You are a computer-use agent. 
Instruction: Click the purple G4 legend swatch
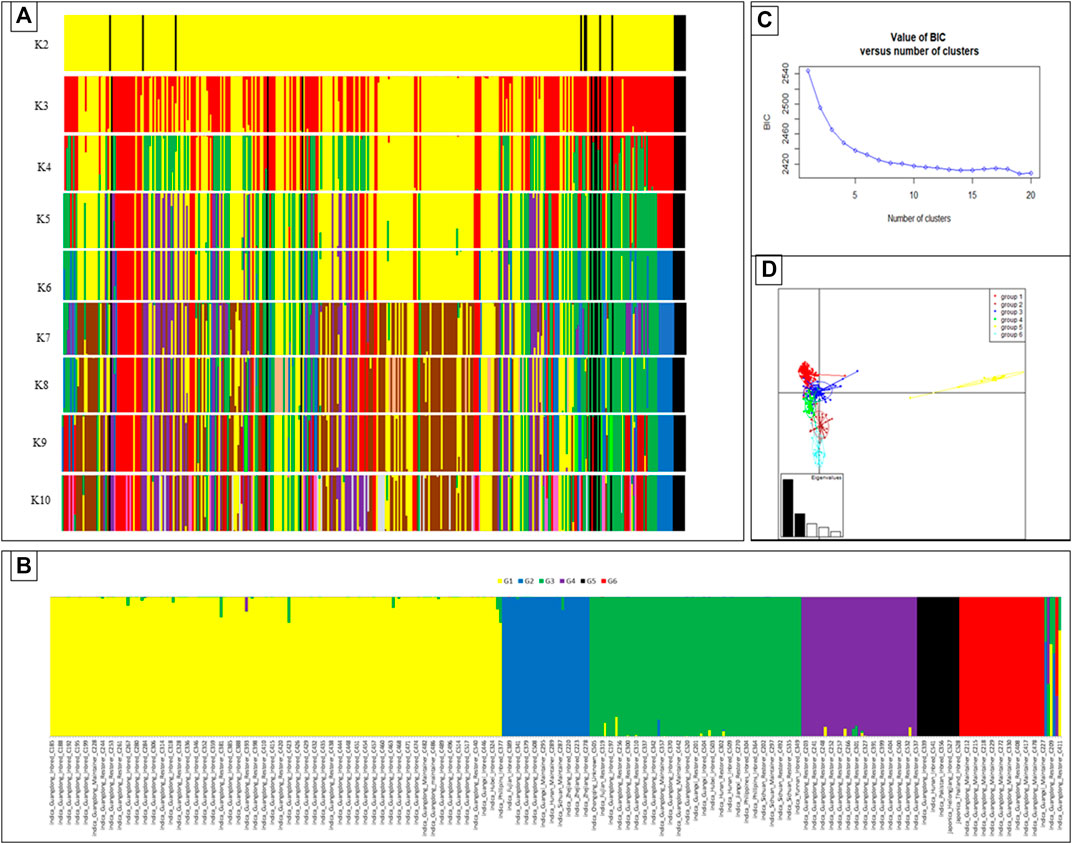pos(562,581)
